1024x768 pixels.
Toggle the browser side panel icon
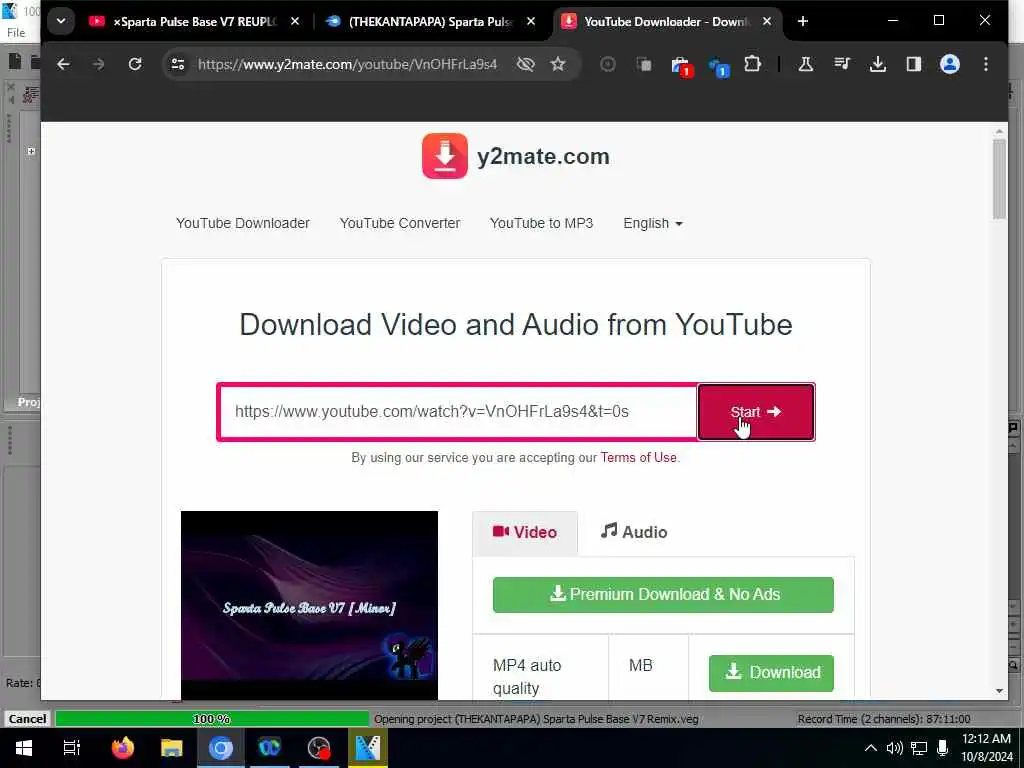click(914, 64)
